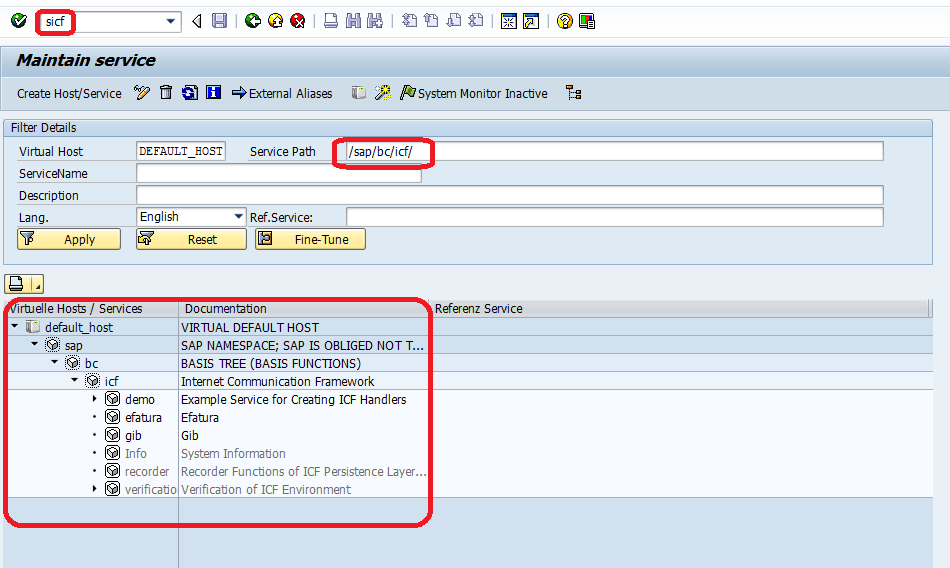Click the red Cancel icon
The height and width of the screenshot is (568, 950).
tap(297, 21)
